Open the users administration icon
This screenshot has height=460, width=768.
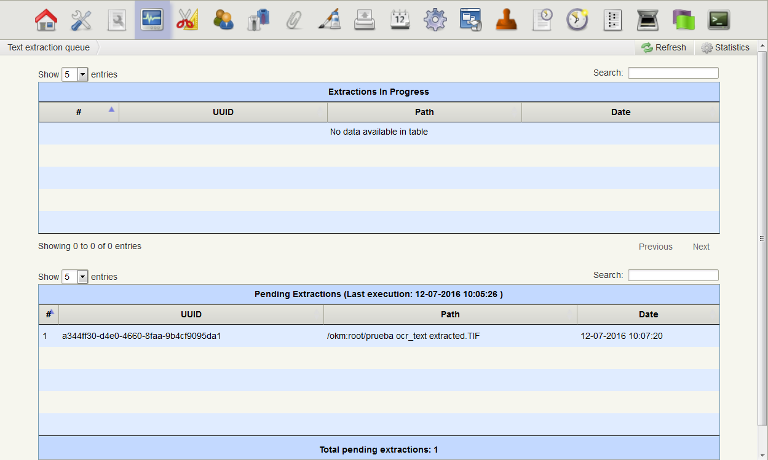(223, 20)
